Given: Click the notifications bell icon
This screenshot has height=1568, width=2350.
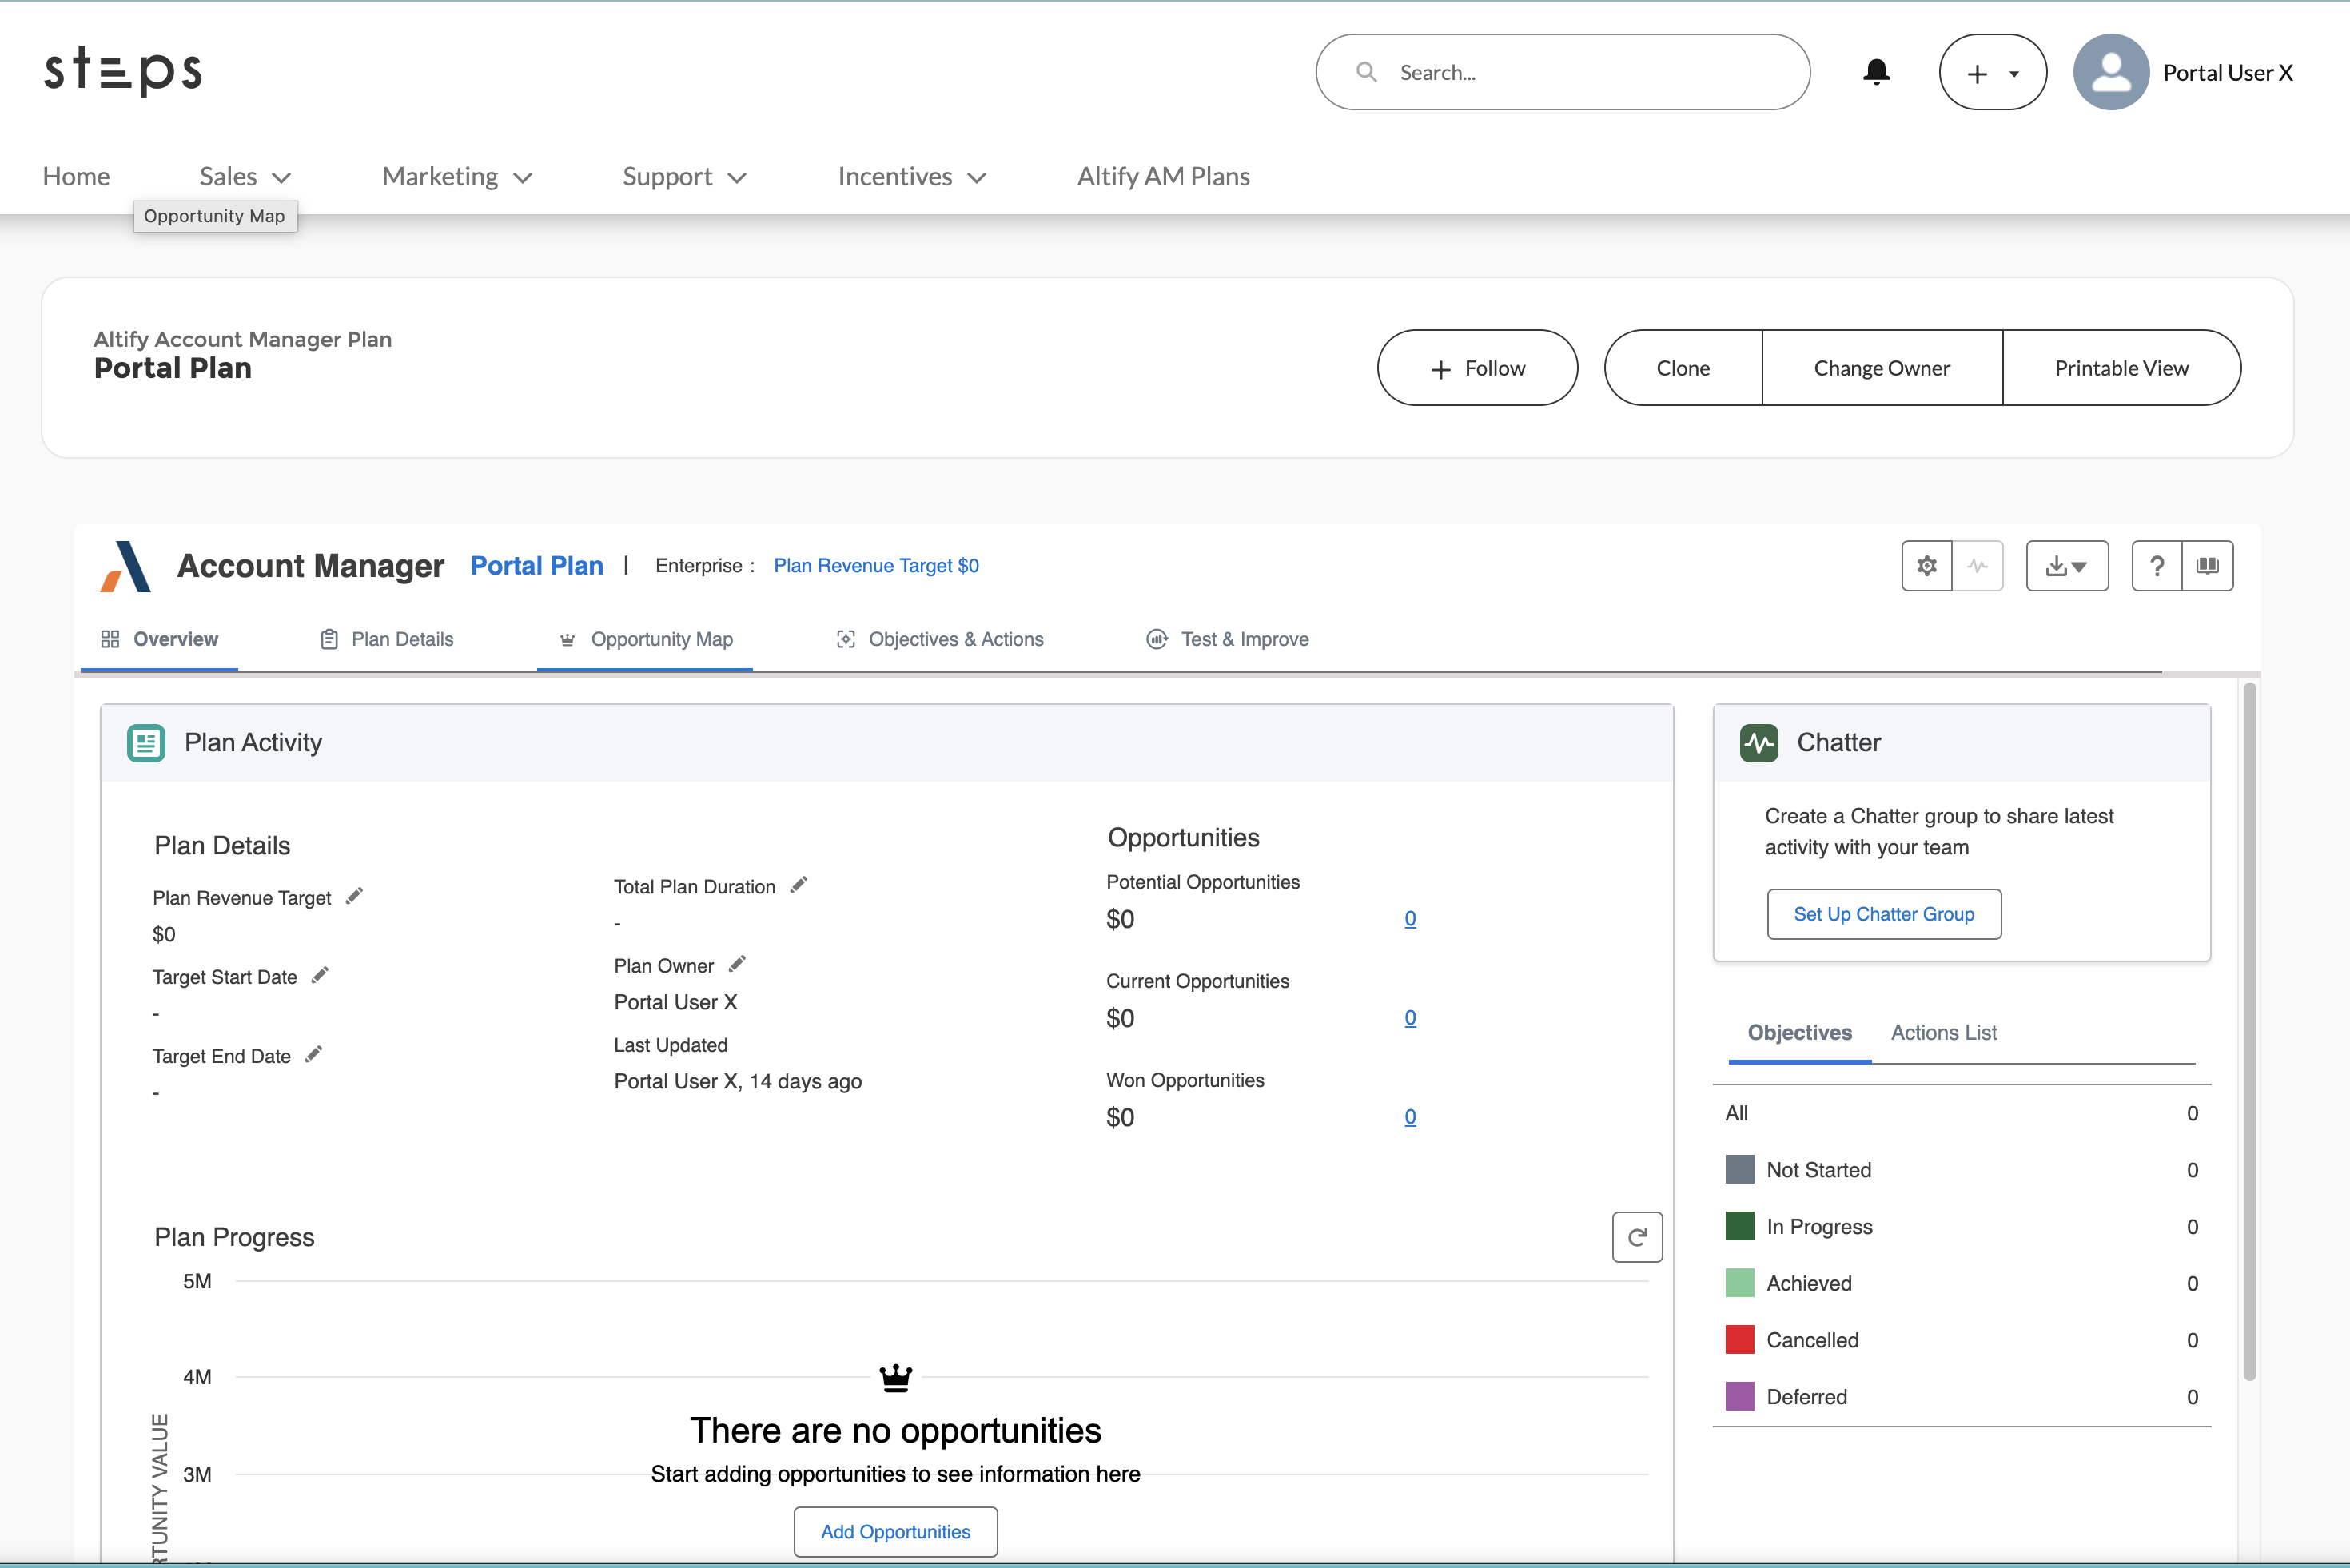Looking at the screenshot, I should 1876,72.
